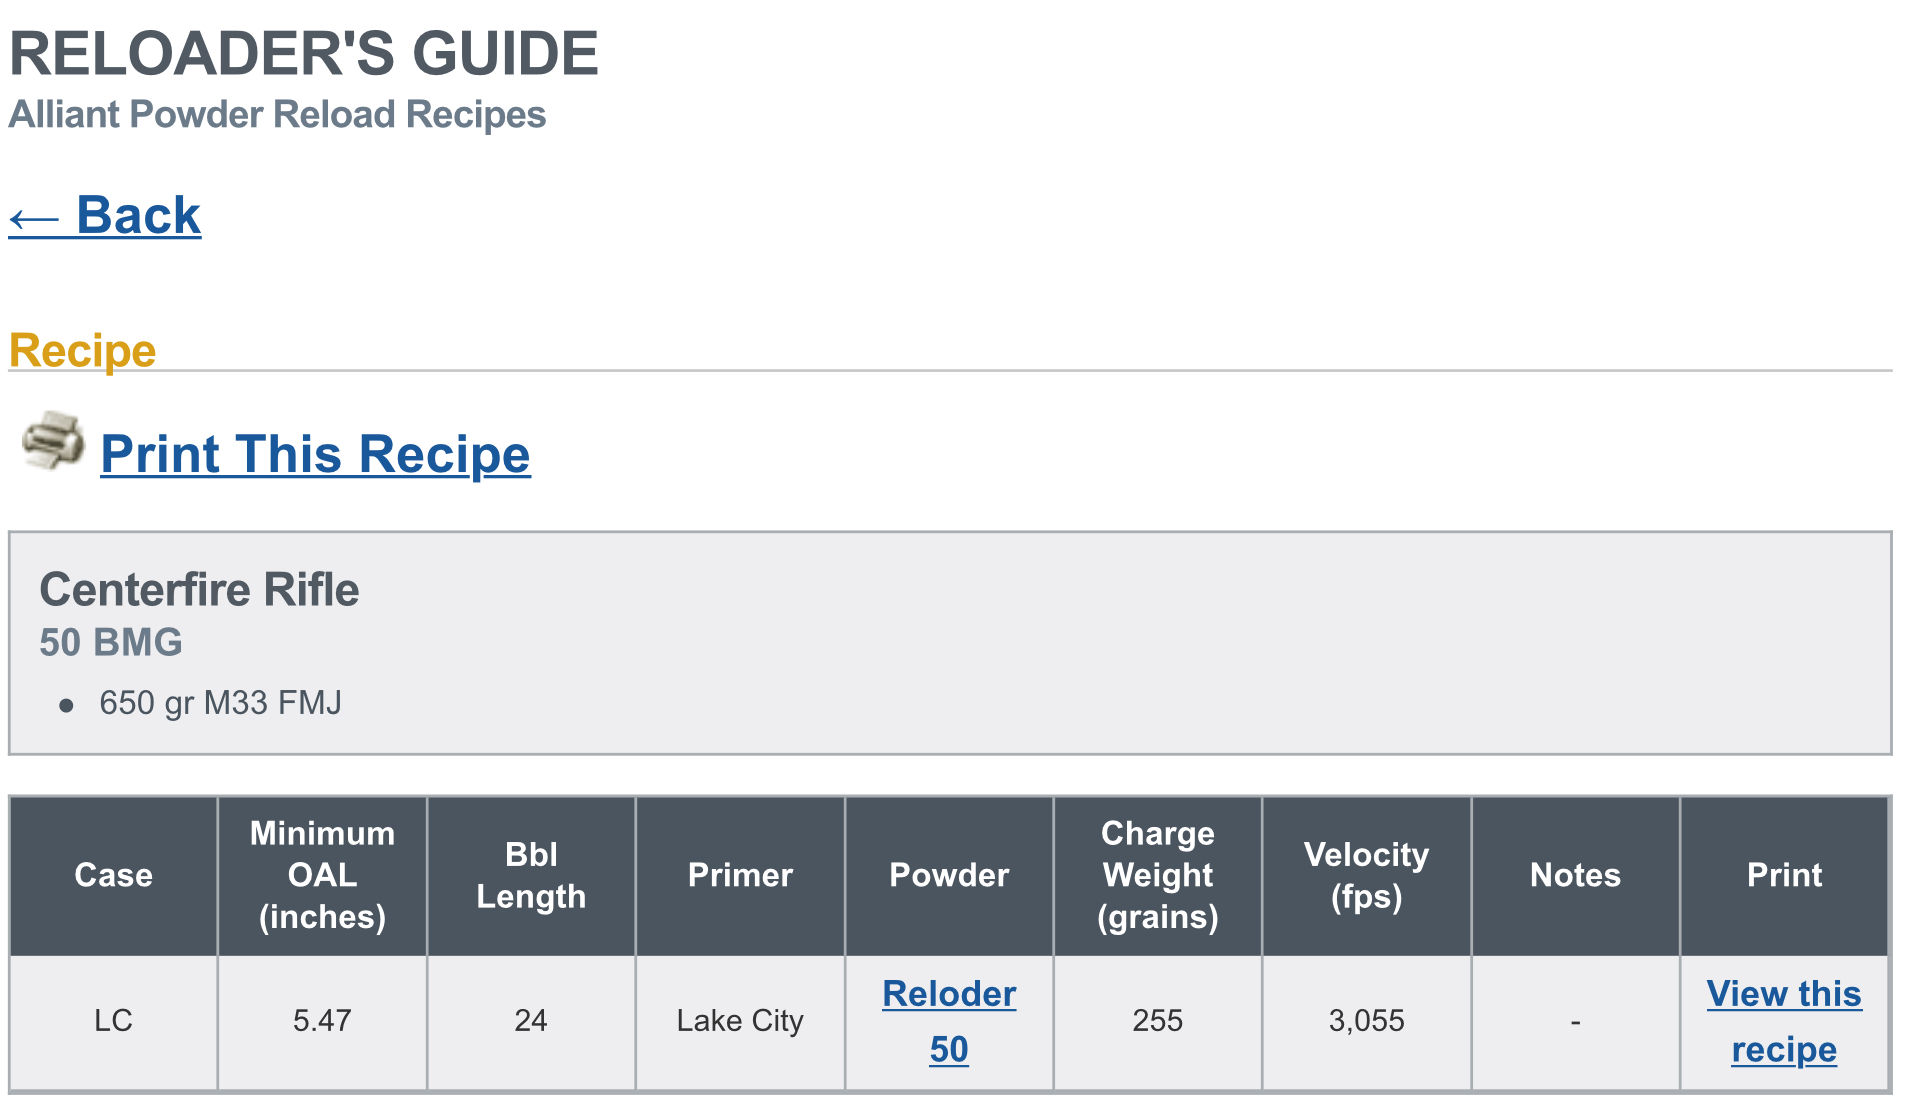Viewport: 1911px width, 1113px height.
Task: Click the 650 gr M33 FMJ bullet item
Action: 220,703
